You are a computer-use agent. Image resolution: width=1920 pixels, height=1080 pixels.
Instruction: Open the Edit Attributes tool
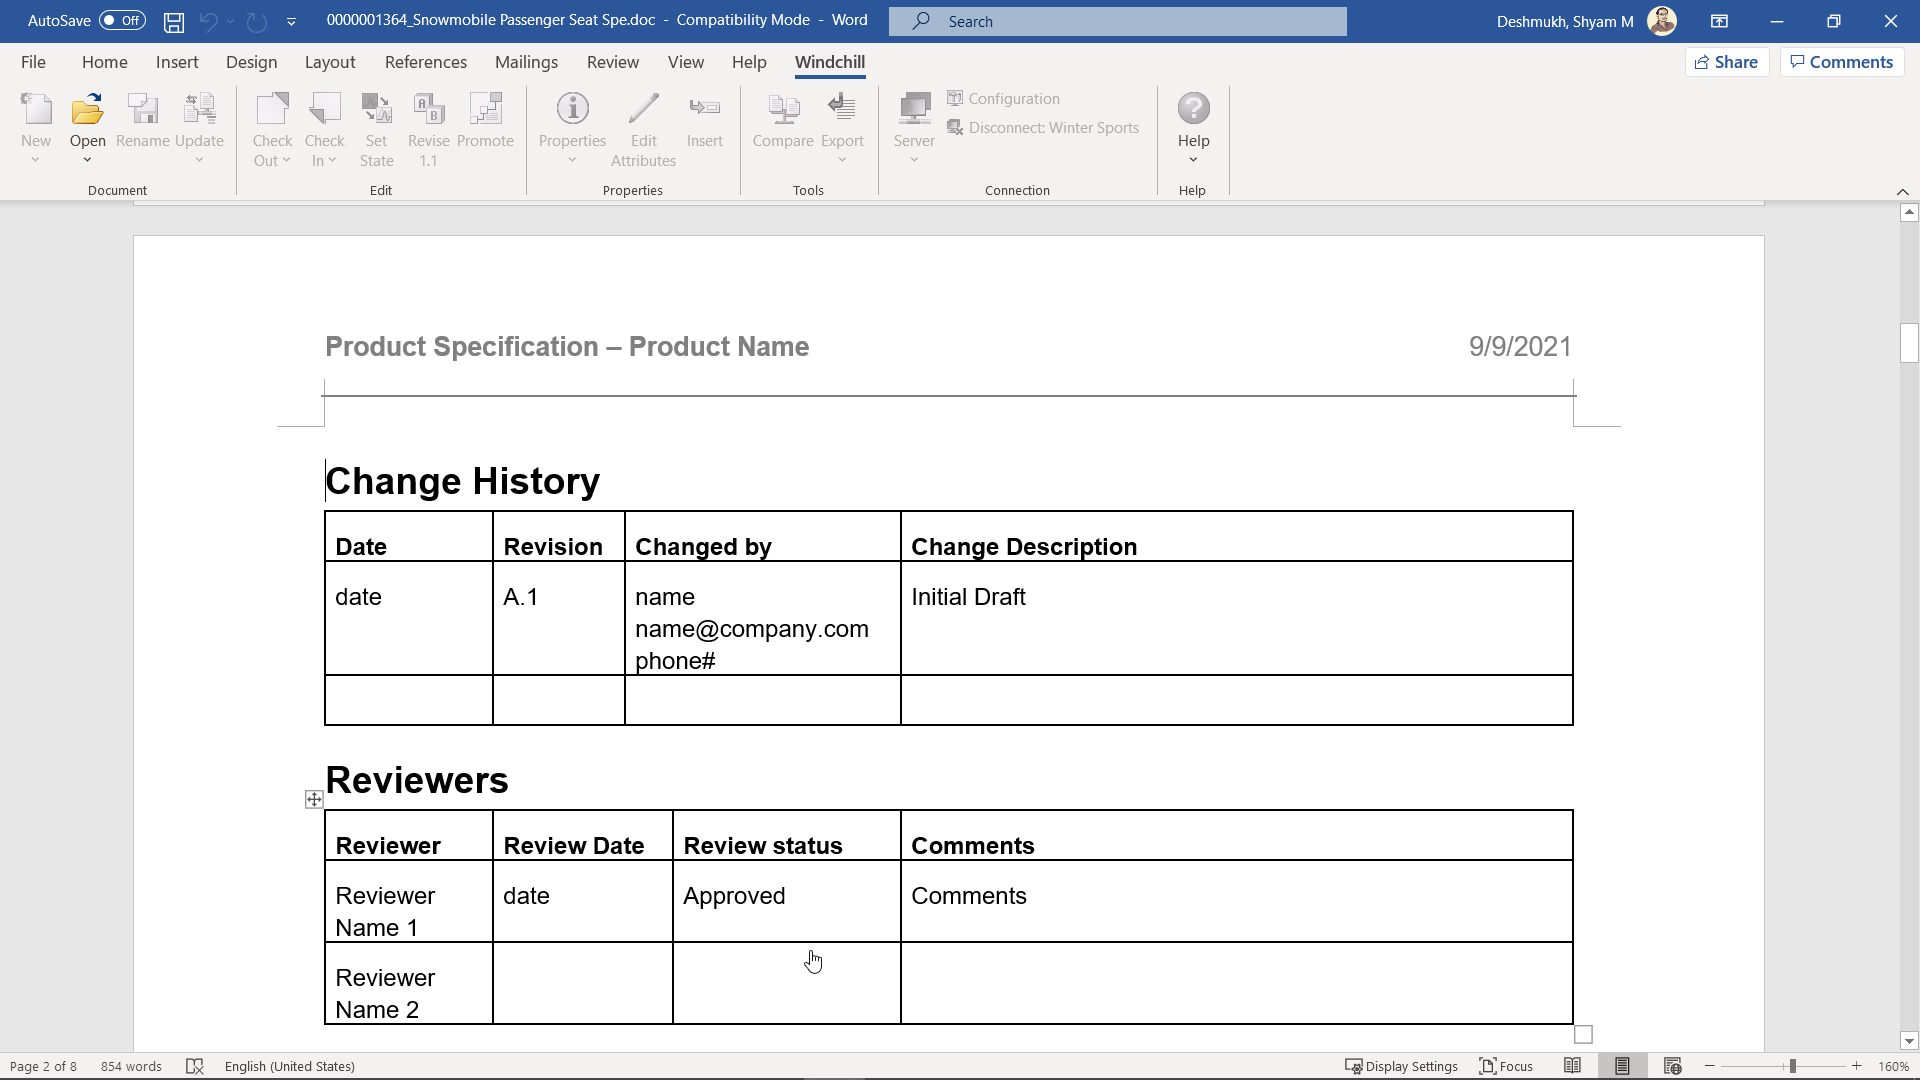click(643, 130)
